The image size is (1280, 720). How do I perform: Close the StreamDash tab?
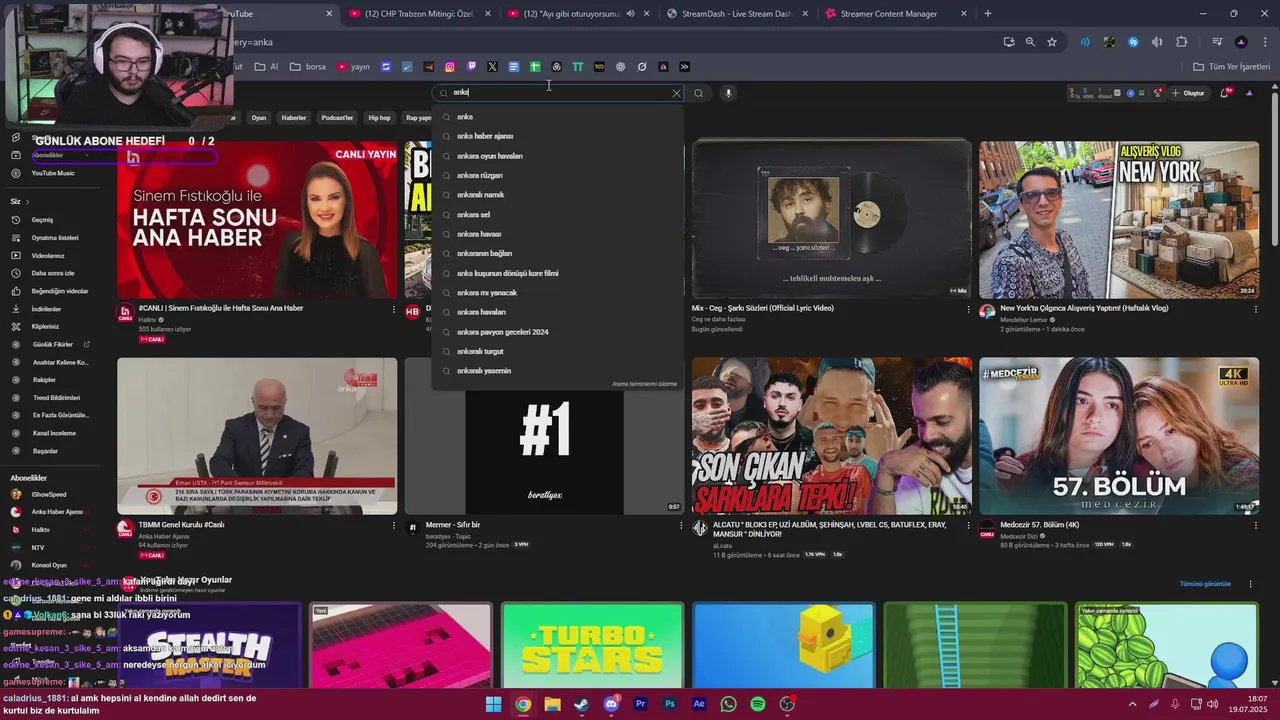point(806,14)
